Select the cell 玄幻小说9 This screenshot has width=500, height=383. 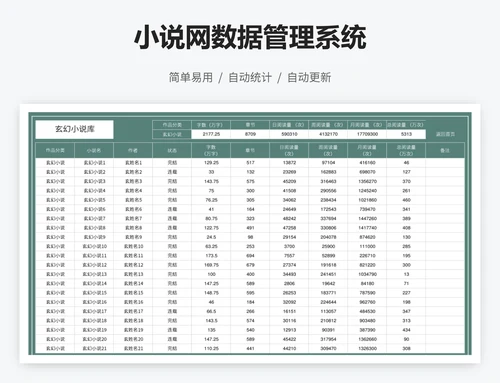coord(94,237)
